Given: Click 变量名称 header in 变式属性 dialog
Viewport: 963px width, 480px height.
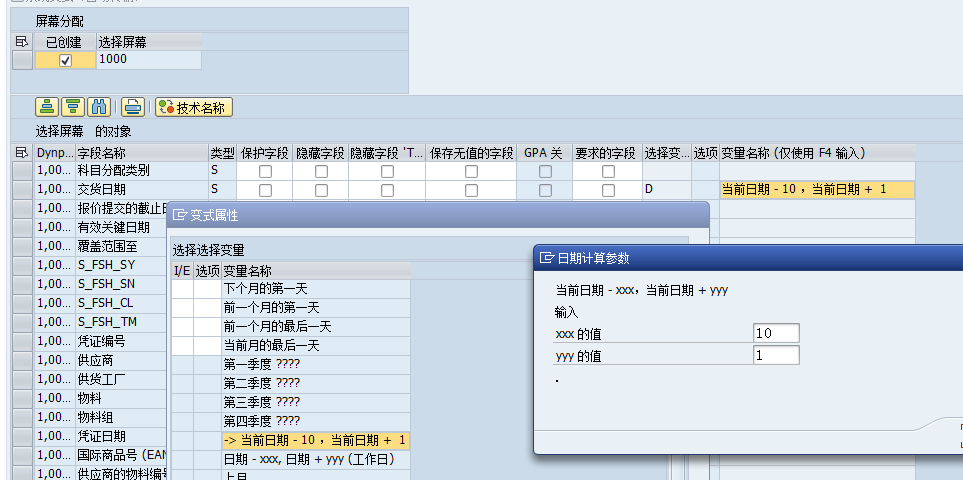Looking at the screenshot, I should pyautogui.click(x=316, y=271).
